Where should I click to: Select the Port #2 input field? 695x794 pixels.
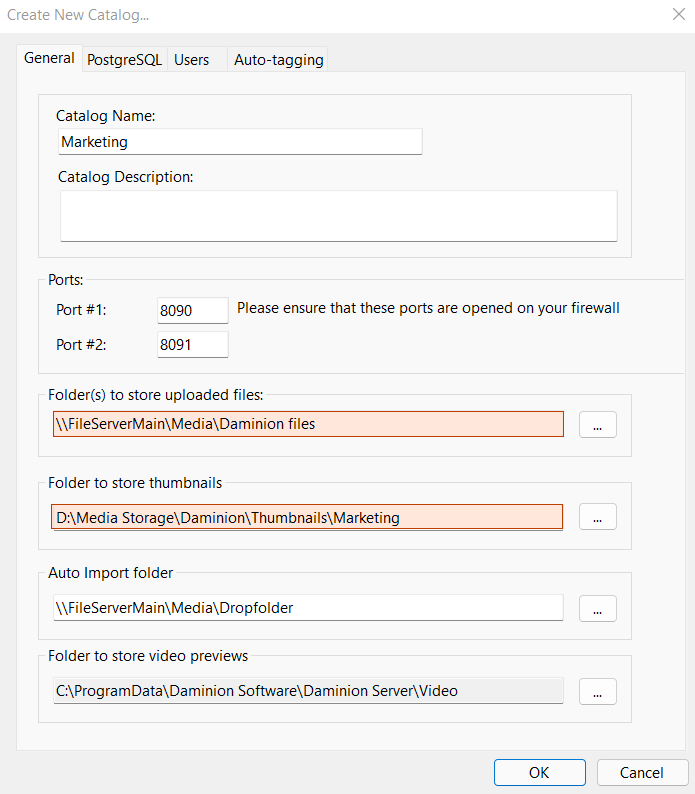[x=193, y=345]
